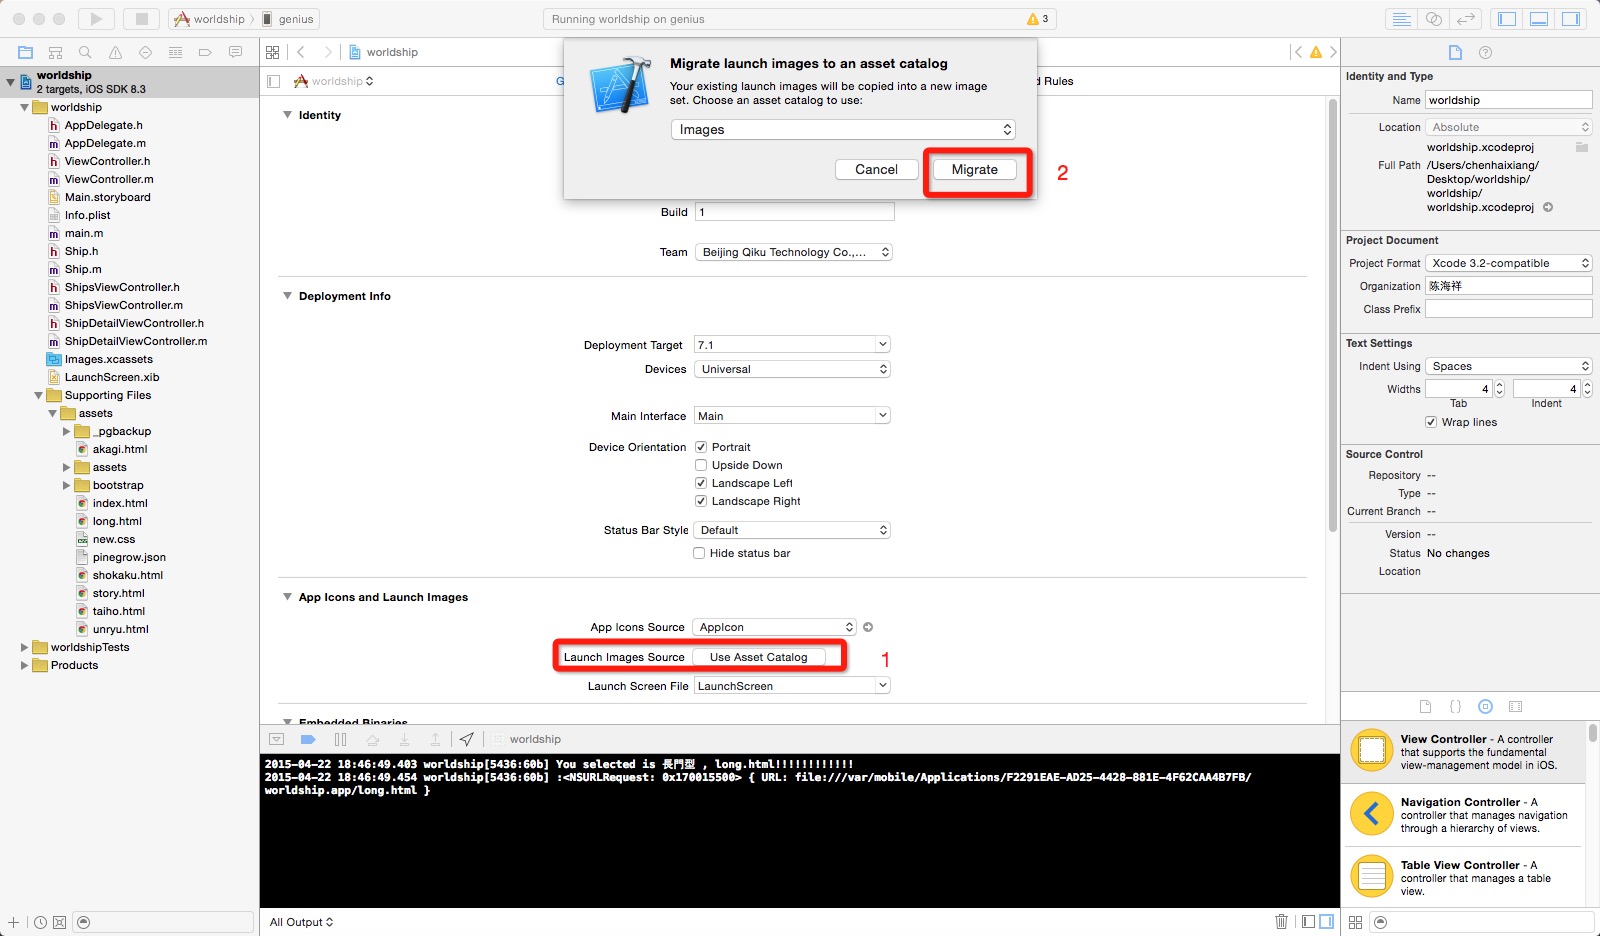Image resolution: width=1600 pixels, height=936 pixels.
Task: Open the App Icons Source dropdown
Action: click(x=775, y=627)
